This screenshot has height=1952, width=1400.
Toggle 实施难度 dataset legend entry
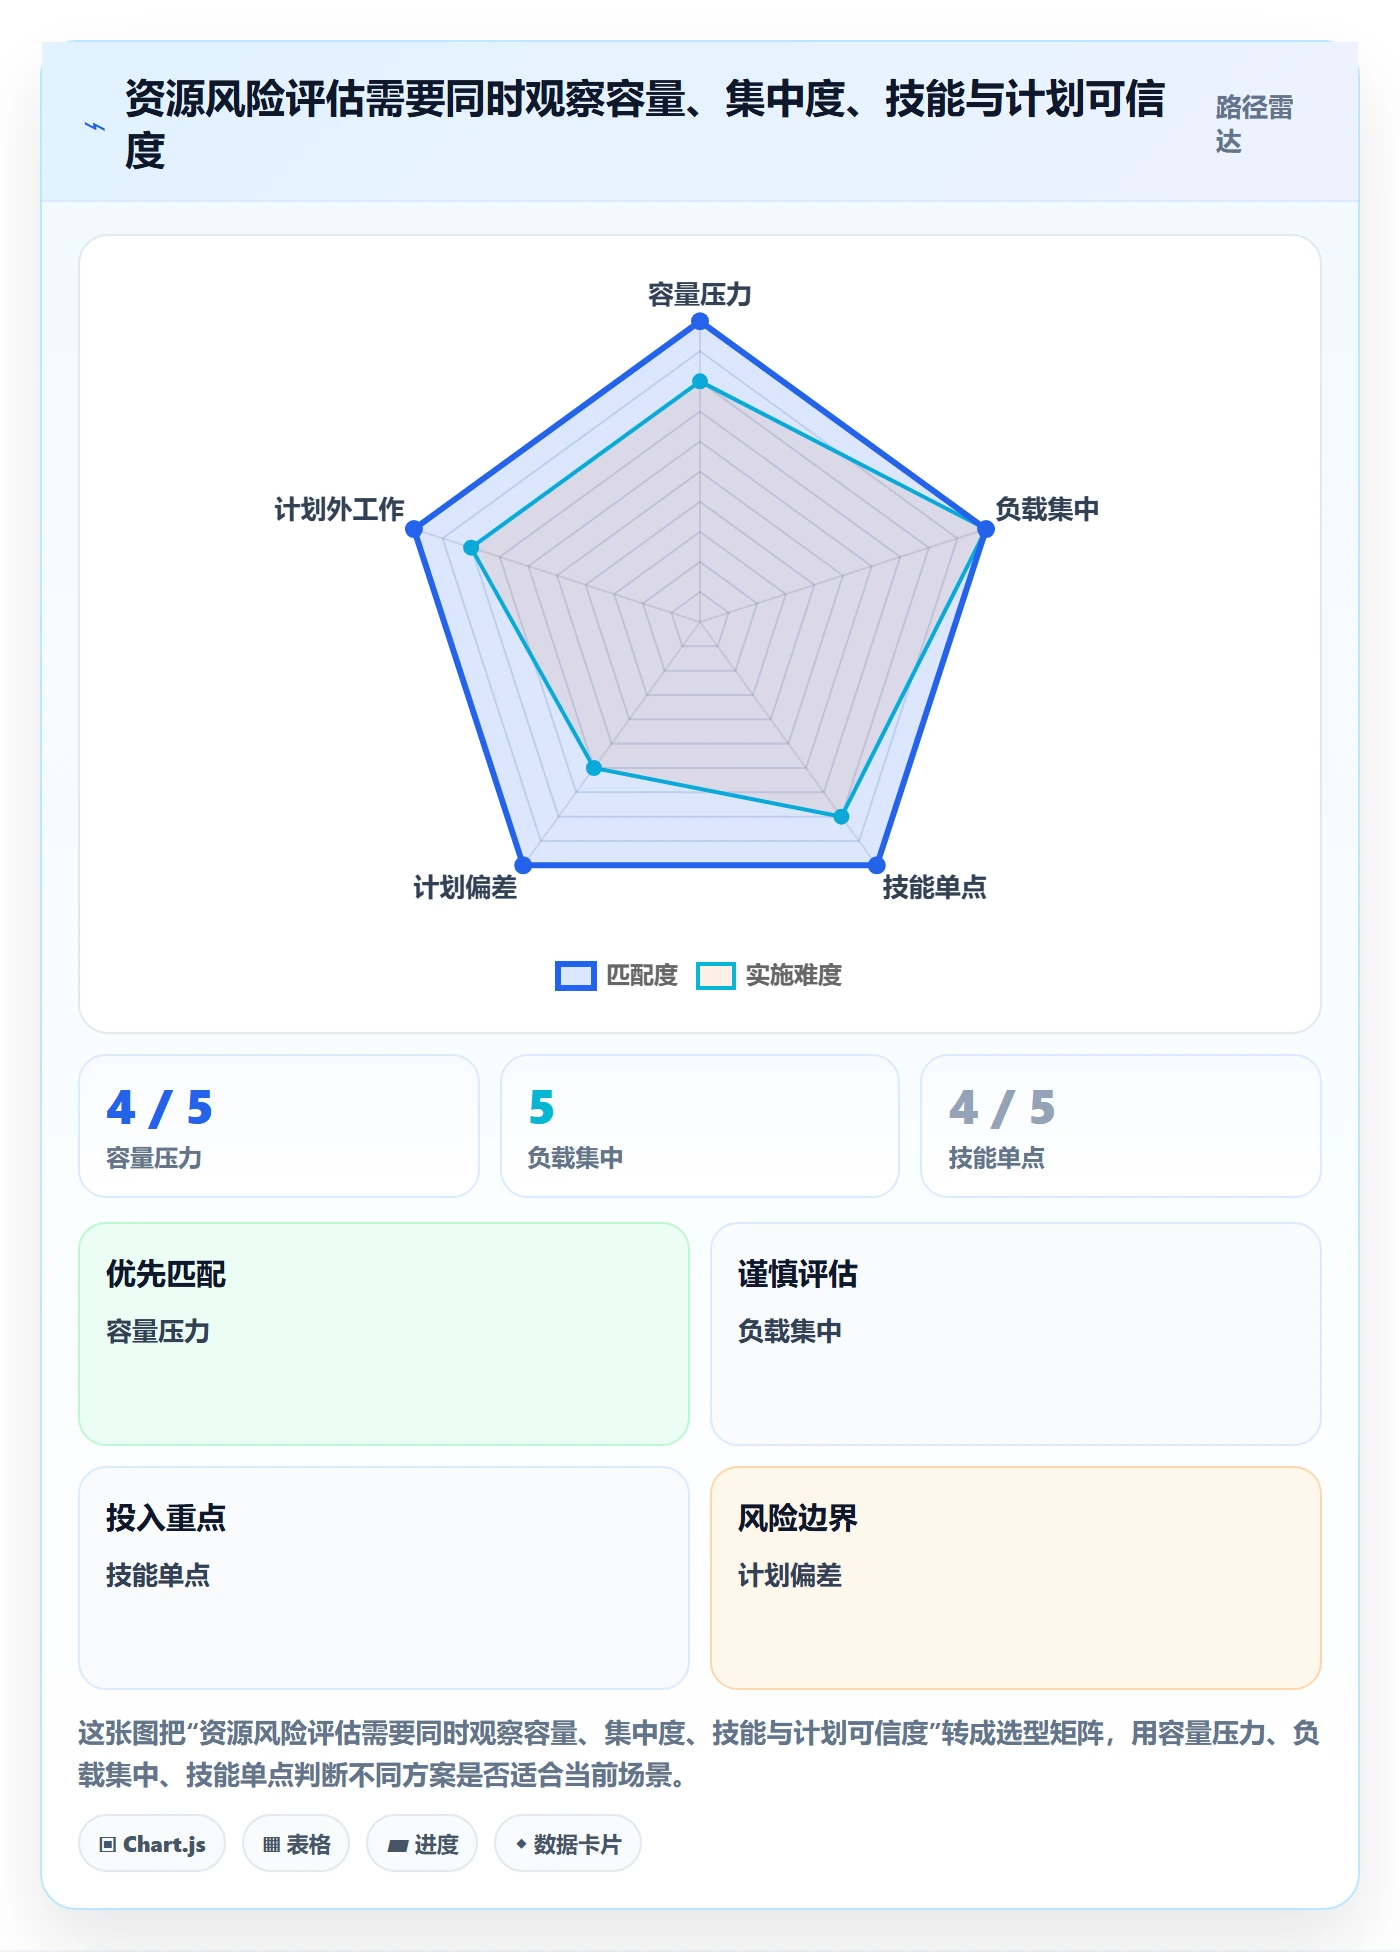(769, 975)
